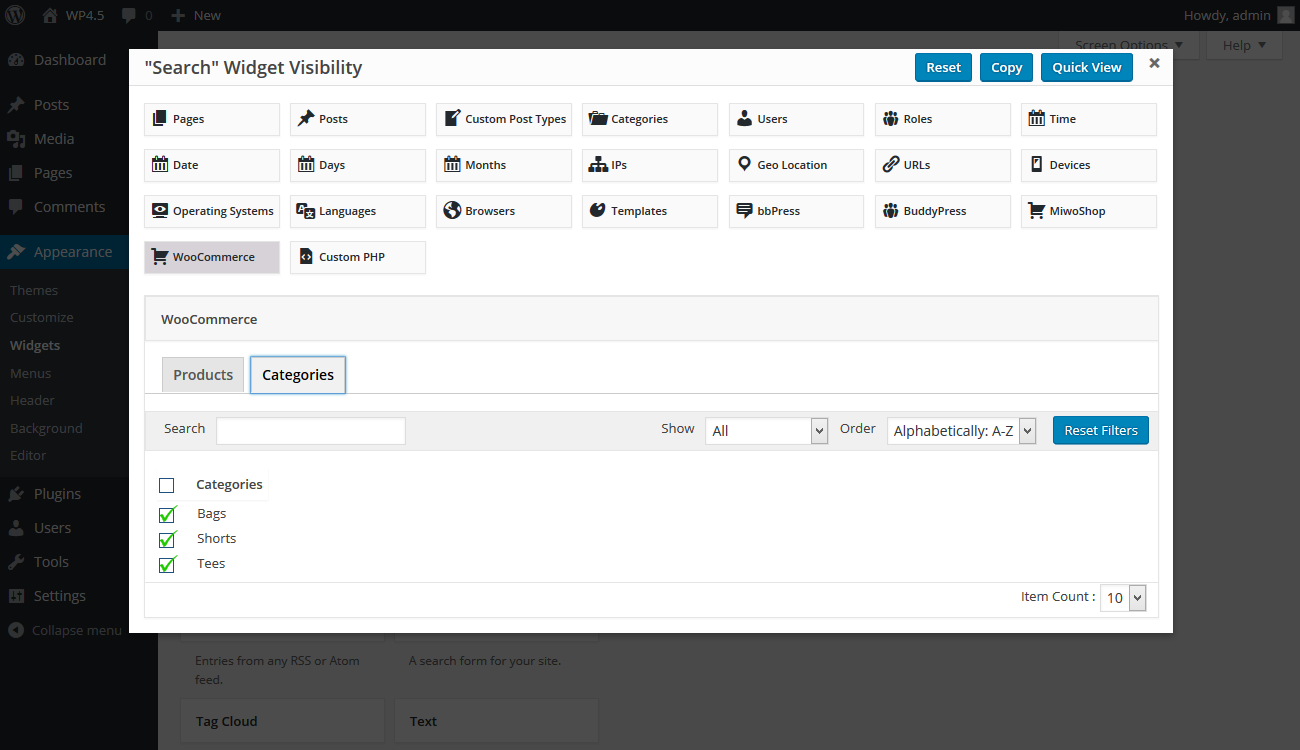
Task: Click the Customize submenu link
Action: click(x=42, y=317)
